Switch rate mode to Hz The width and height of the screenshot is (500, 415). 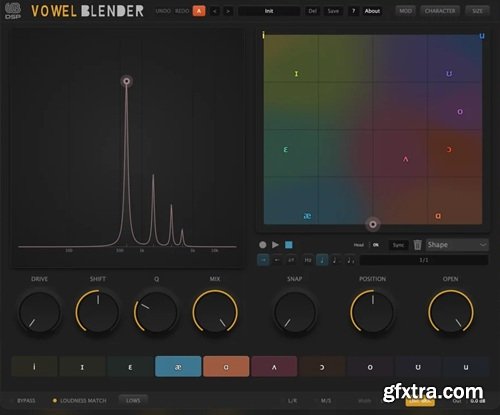308,260
